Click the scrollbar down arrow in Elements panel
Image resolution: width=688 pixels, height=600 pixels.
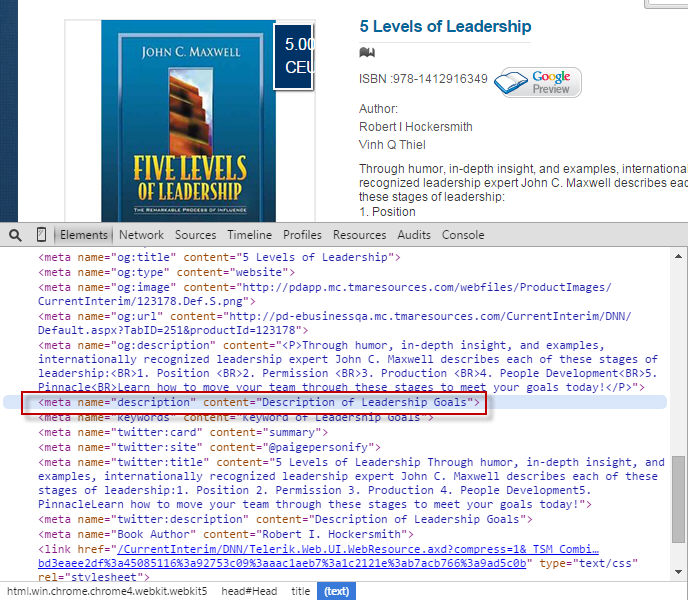(x=678, y=572)
